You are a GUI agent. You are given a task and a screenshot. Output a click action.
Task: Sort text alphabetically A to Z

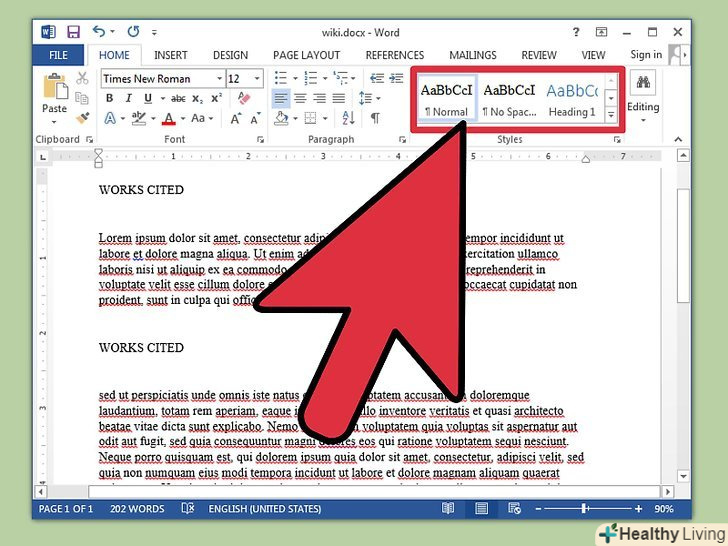[x=348, y=118]
